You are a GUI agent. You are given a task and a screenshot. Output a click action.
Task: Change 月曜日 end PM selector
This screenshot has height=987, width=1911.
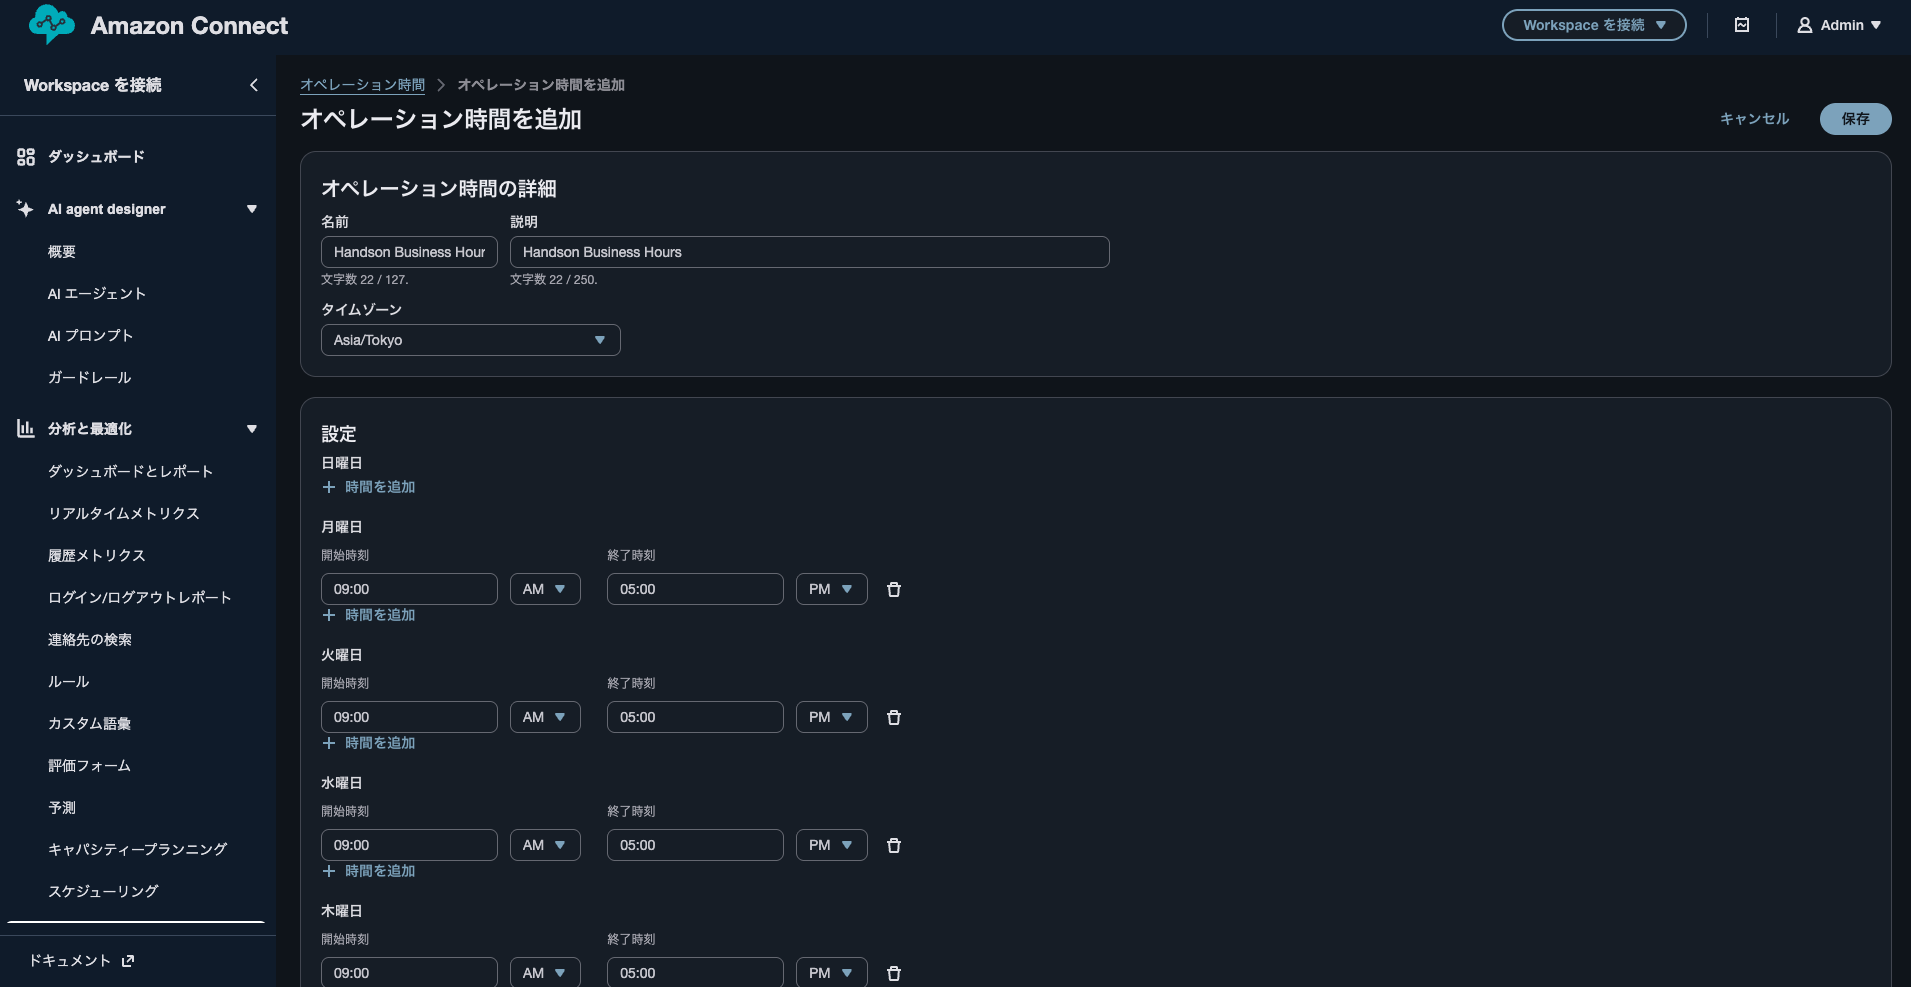[831, 589]
